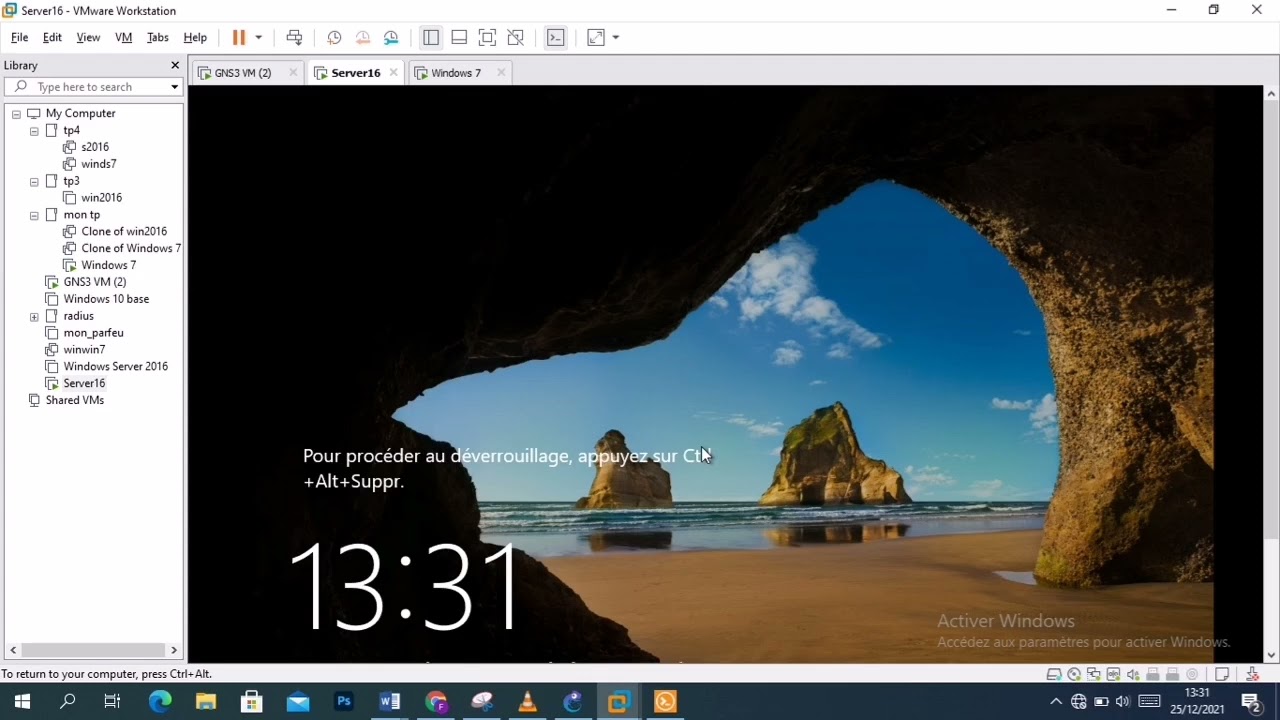Open VLC media player from the taskbar
Image resolution: width=1280 pixels, height=720 pixels.
click(x=527, y=702)
